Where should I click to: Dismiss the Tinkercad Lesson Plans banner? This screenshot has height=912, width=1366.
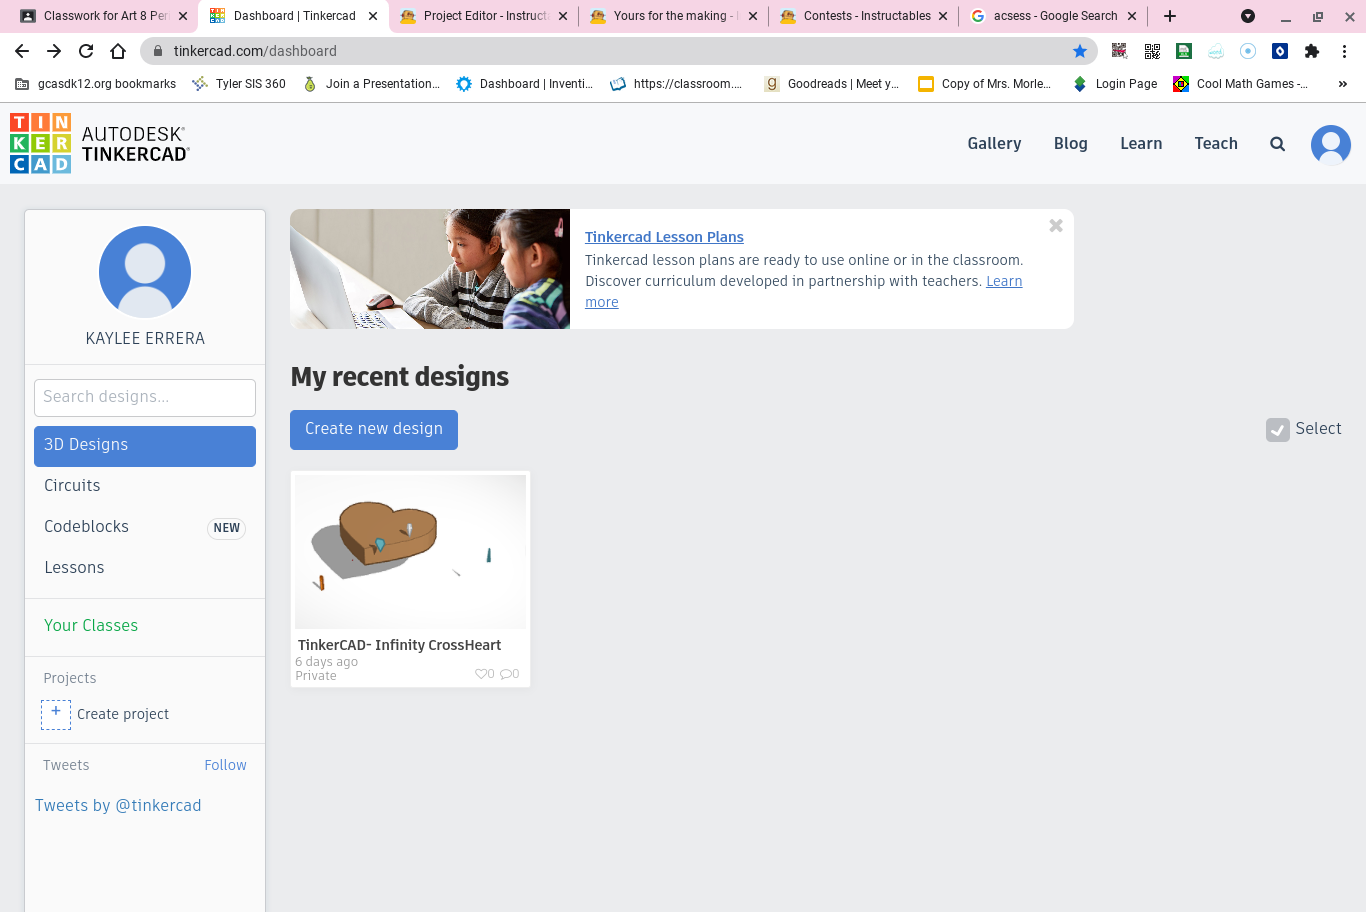point(1055,226)
